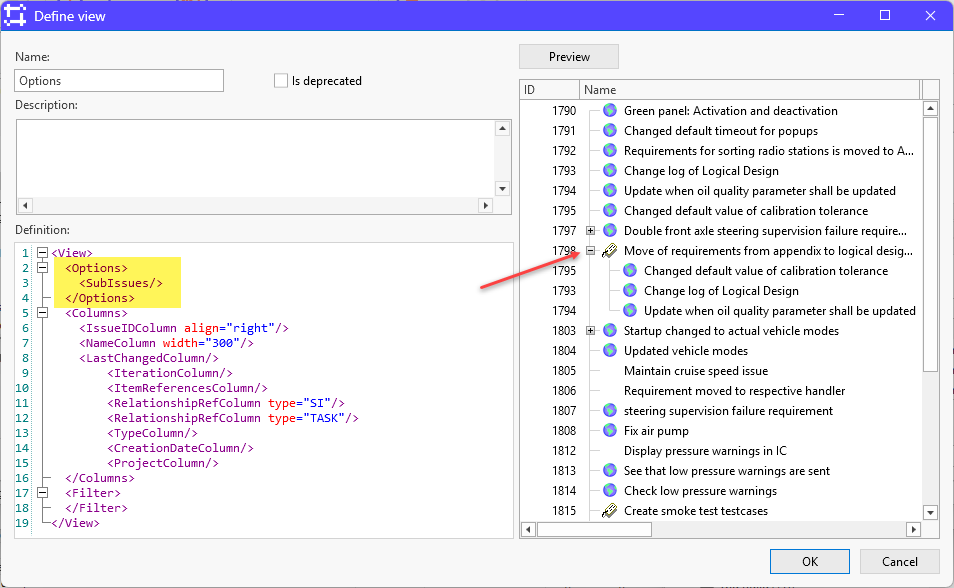The image size is (954, 588).
Task: Click the LastChangedColumn line
Action: 148,358
